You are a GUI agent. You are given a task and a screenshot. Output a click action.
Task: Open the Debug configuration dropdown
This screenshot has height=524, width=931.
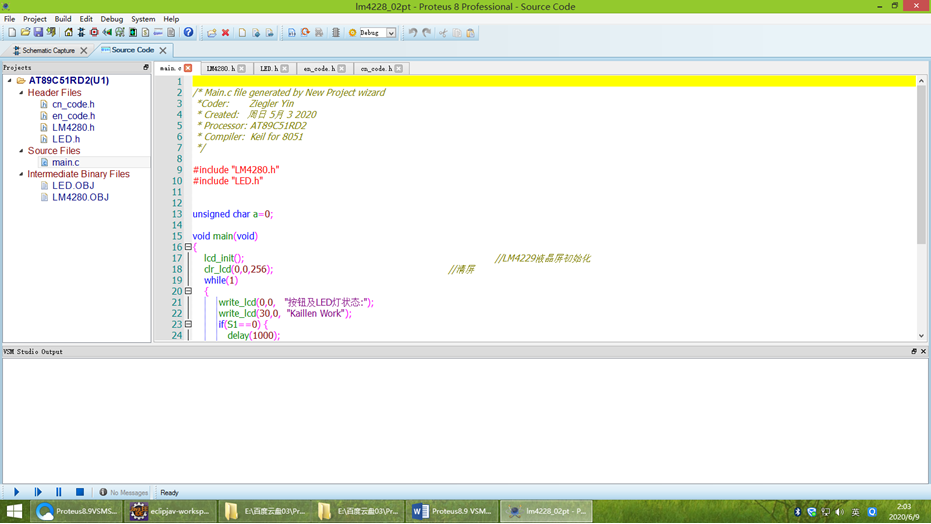tap(391, 33)
